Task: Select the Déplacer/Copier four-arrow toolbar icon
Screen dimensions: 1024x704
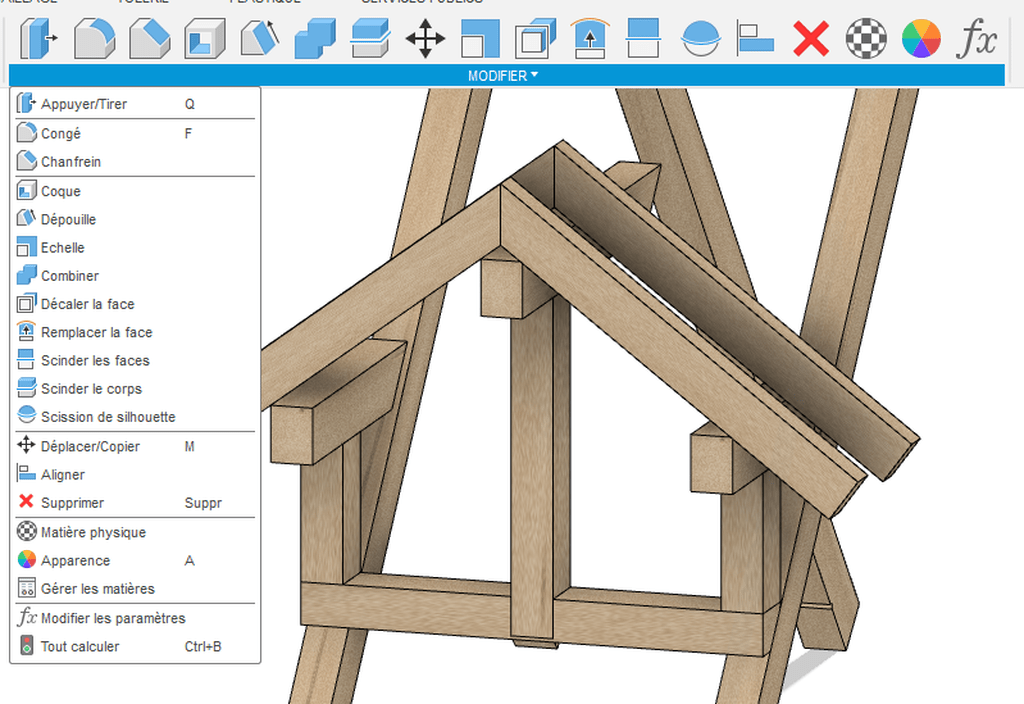Action: 425,39
